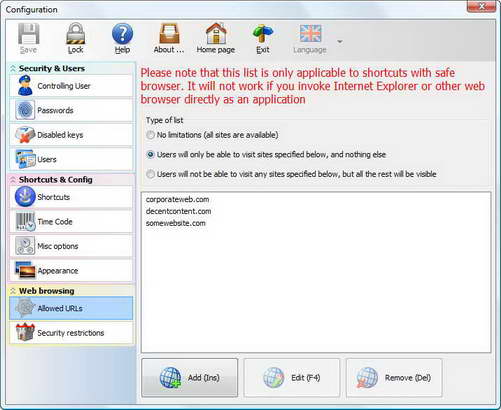Image resolution: width=501 pixels, height=410 pixels.
Task: Go to Home page house icon
Action: point(216,33)
